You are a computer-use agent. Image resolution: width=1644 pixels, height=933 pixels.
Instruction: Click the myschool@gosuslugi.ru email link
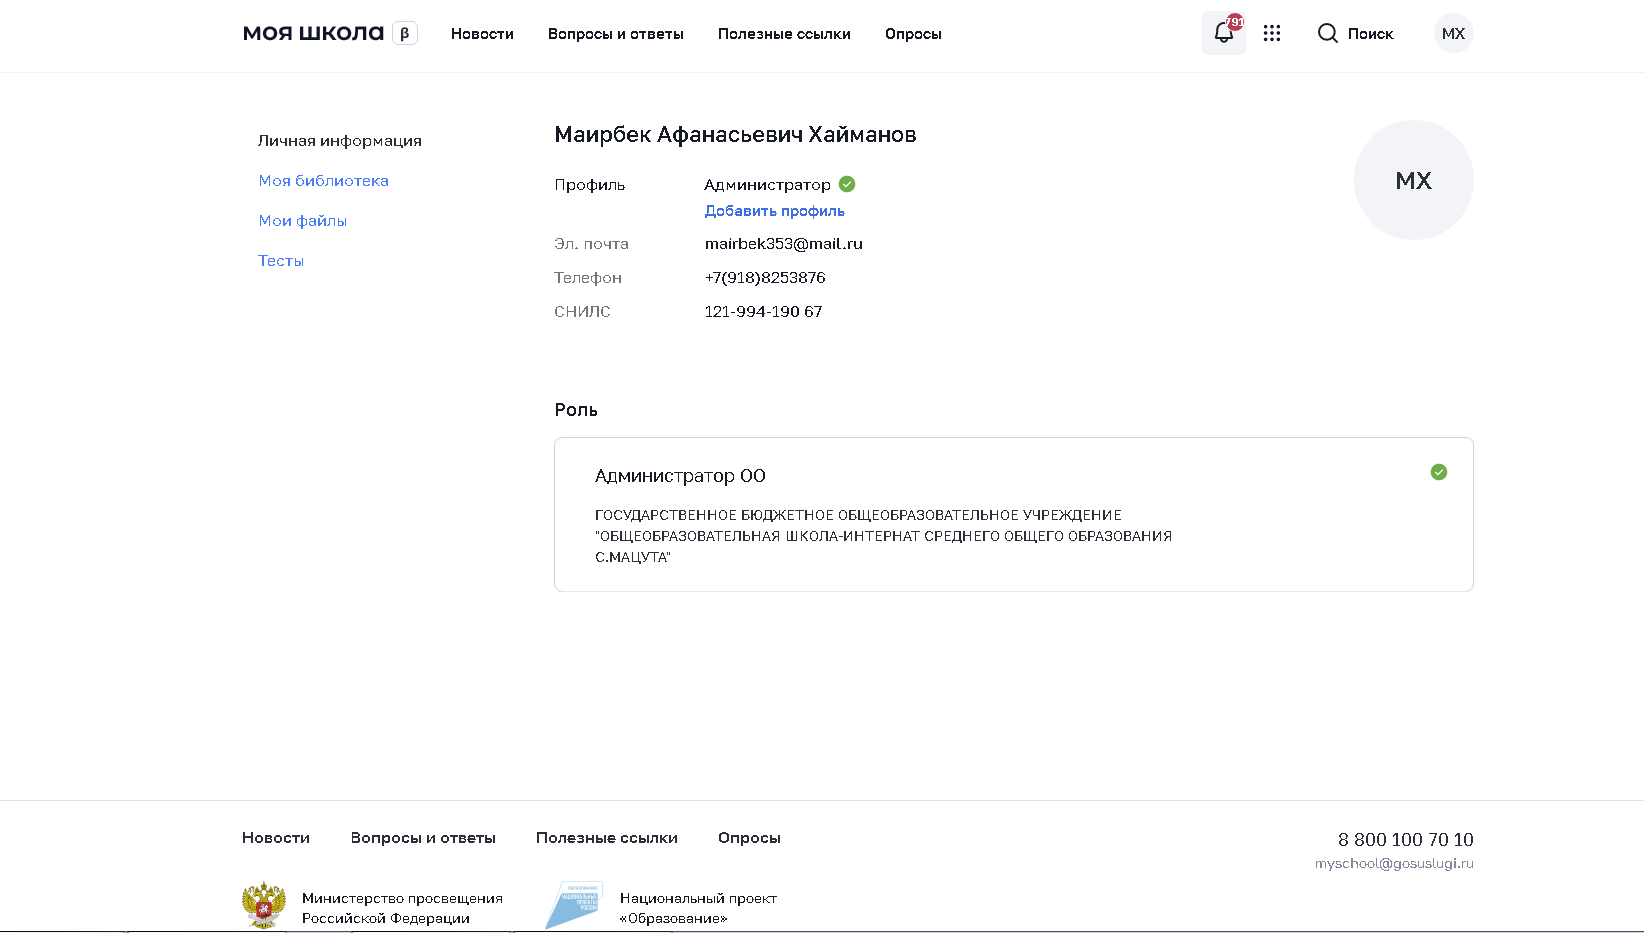point(1393,864)
